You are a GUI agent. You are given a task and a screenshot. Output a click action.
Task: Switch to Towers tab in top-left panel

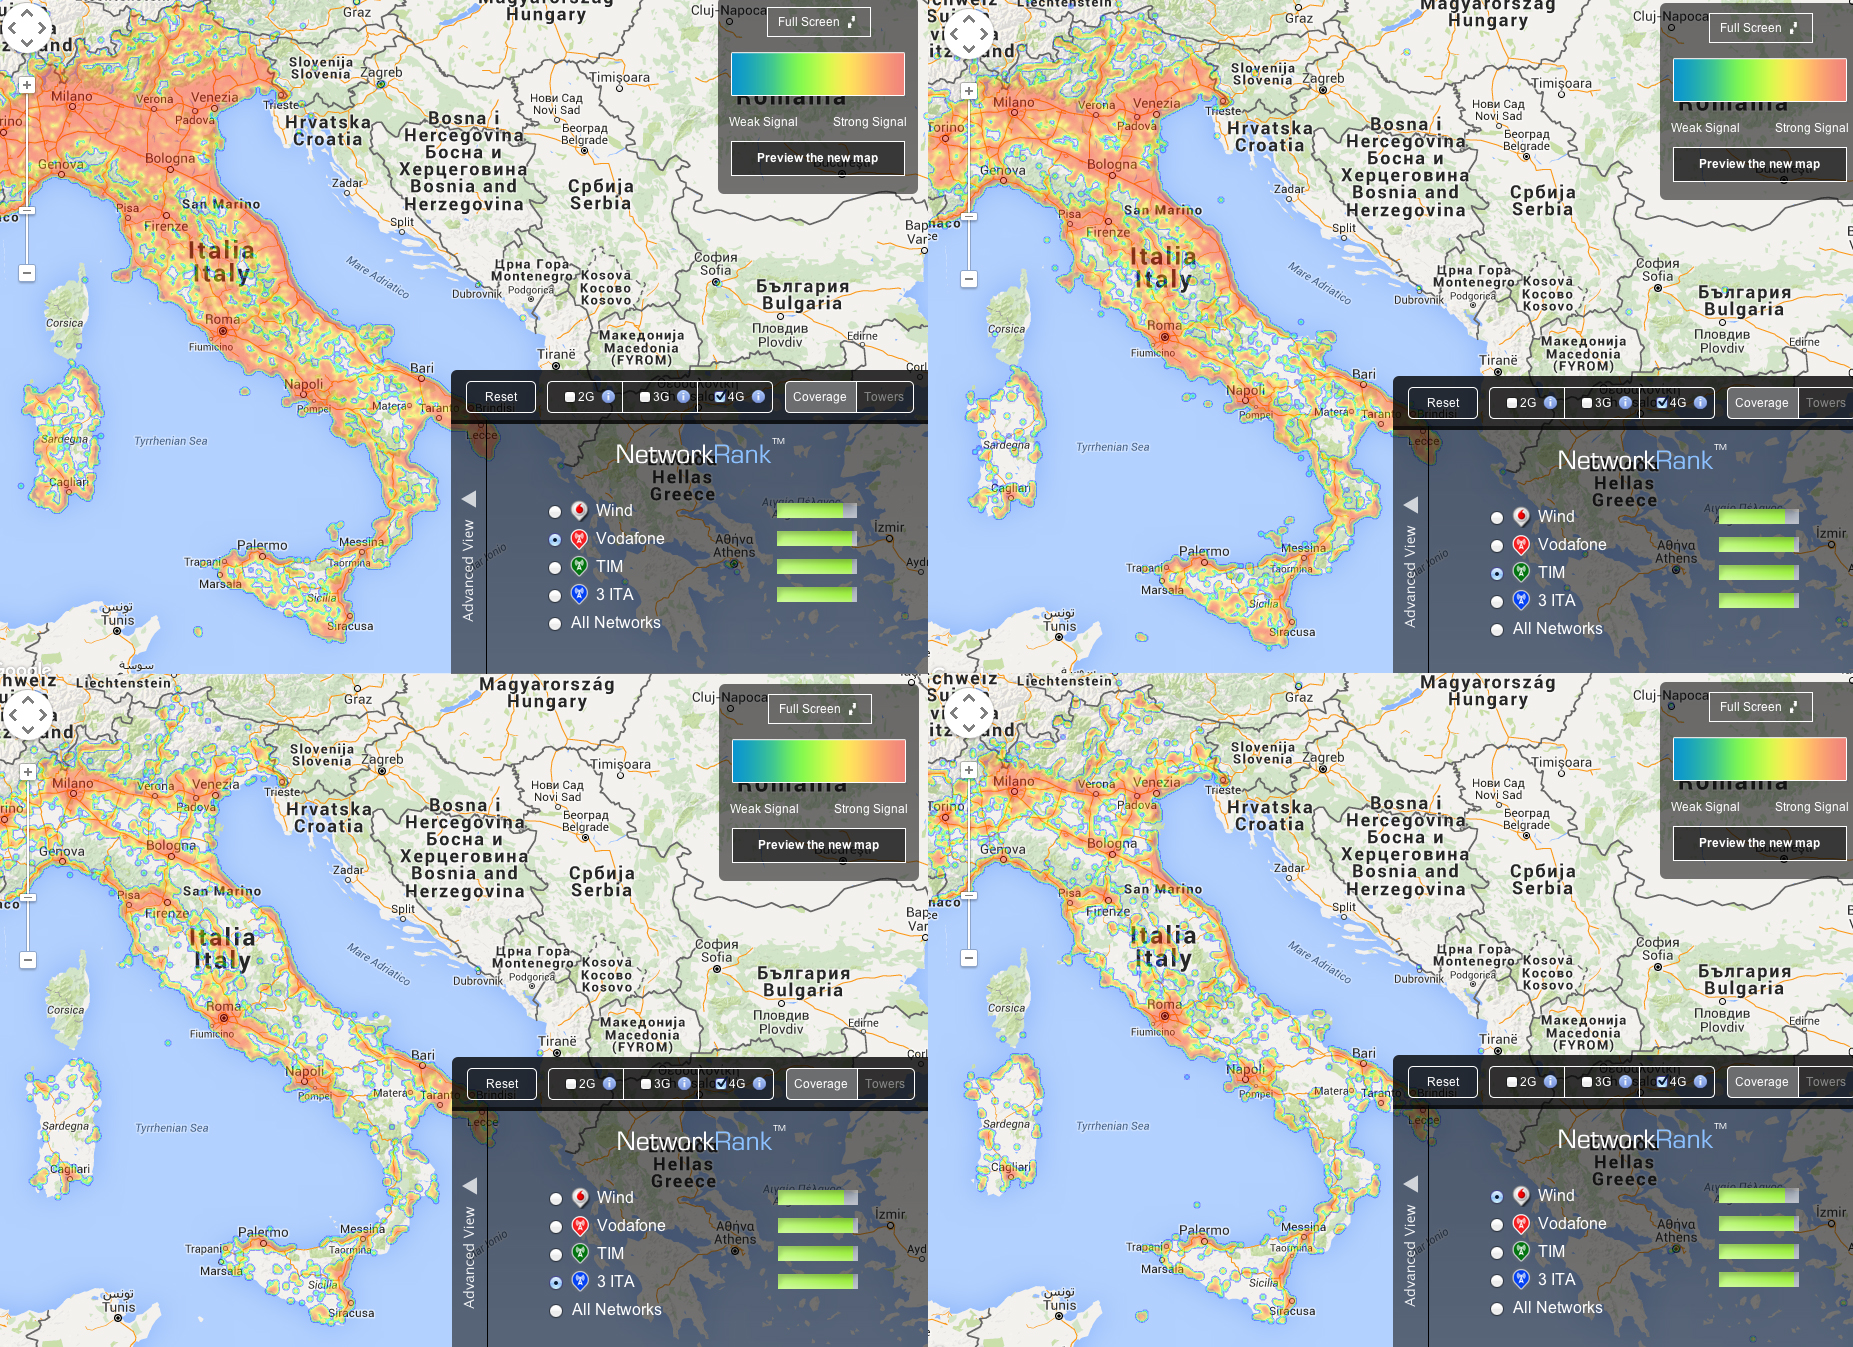point(884,397)
